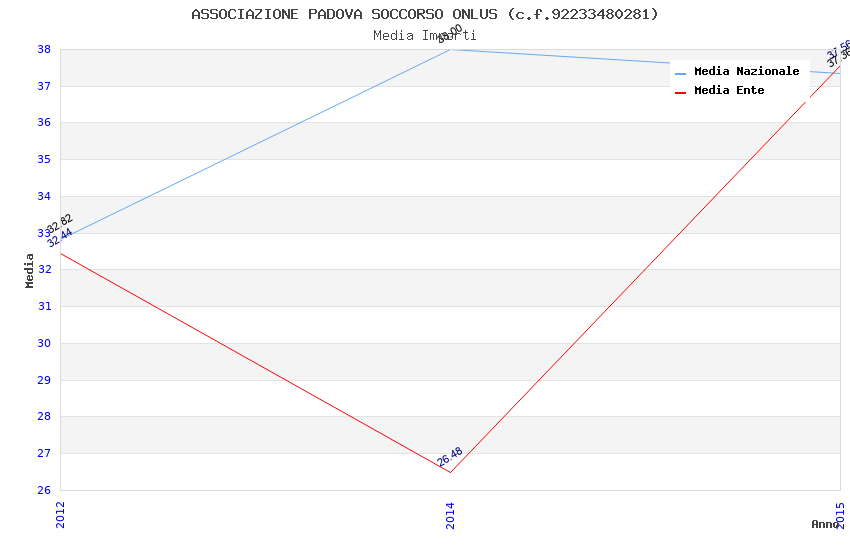Click the Media y-axis title
The height and width of the screenshot is (550, 850).
(x=29, y=270)
